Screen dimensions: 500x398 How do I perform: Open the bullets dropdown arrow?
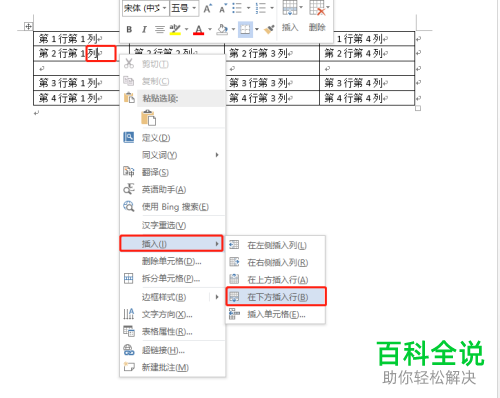[x=248, y=8]
